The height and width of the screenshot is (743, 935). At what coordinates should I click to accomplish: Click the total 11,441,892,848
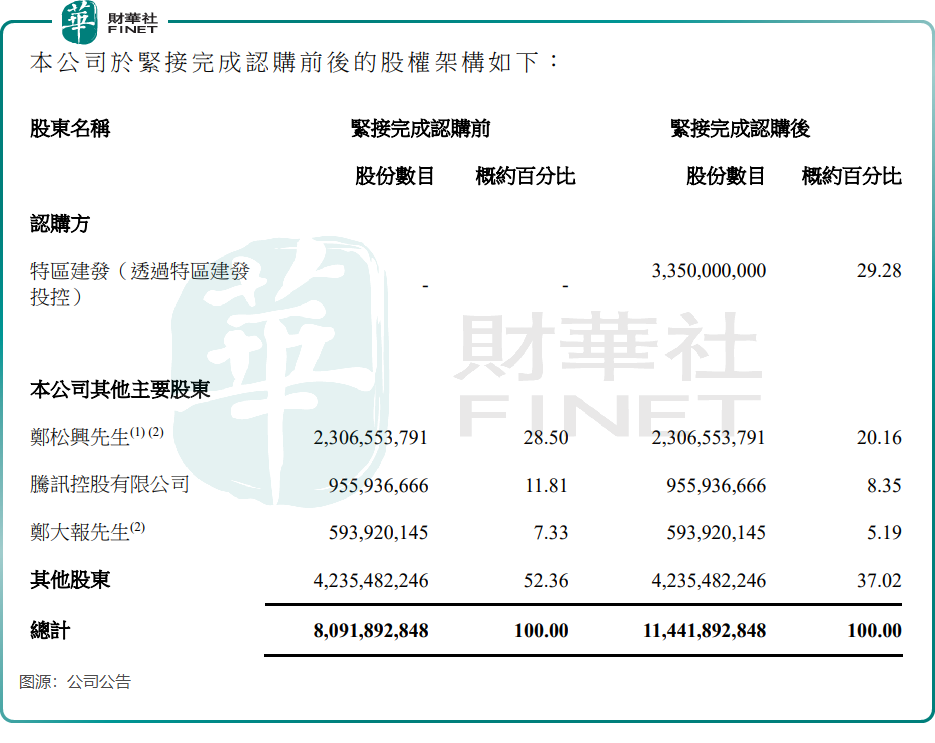704,631
